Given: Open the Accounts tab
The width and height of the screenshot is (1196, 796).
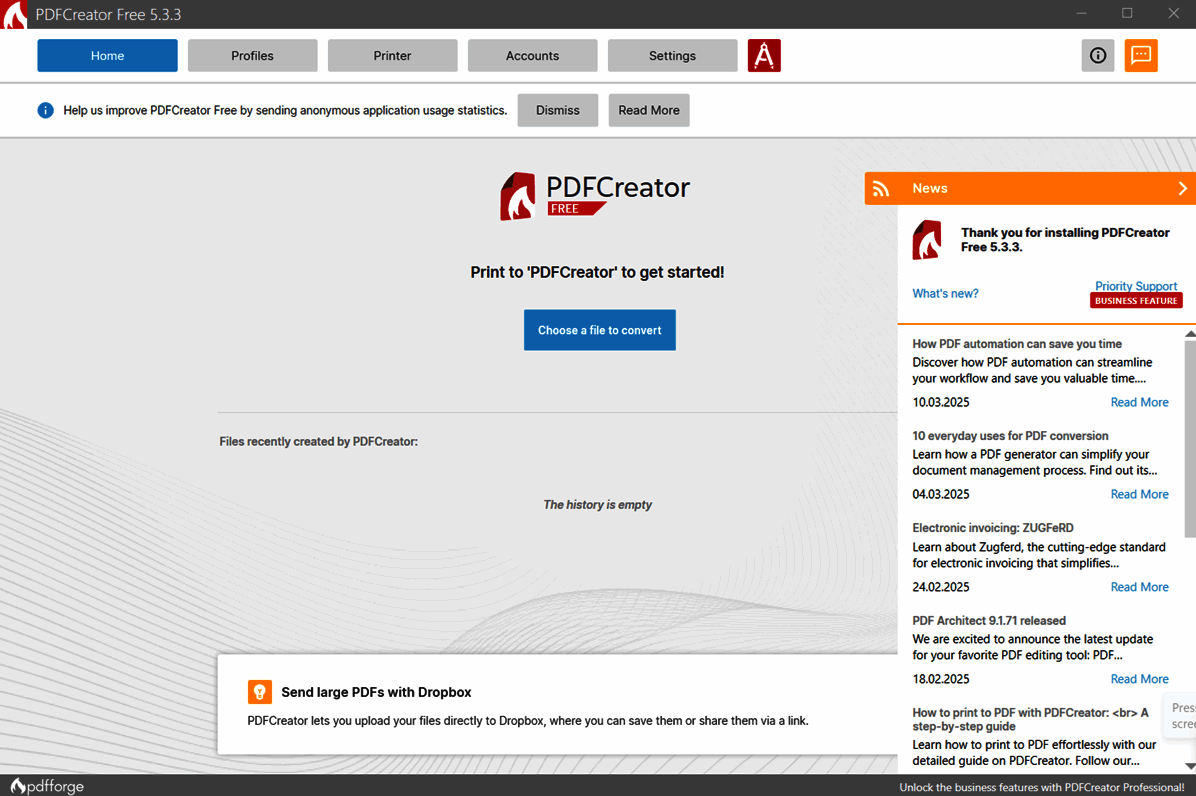Looking at the screenshot, I should pos(532,56).
